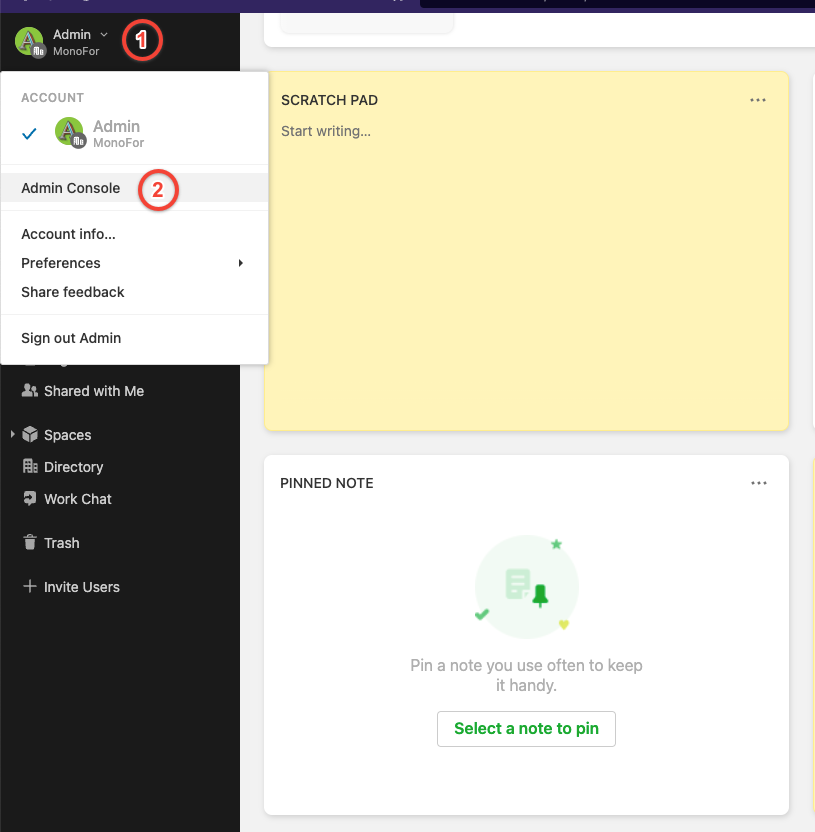Screen dimensions: 815x832
Task: Open Scratch Pad more options menu
Action: [x=758, y=100]
